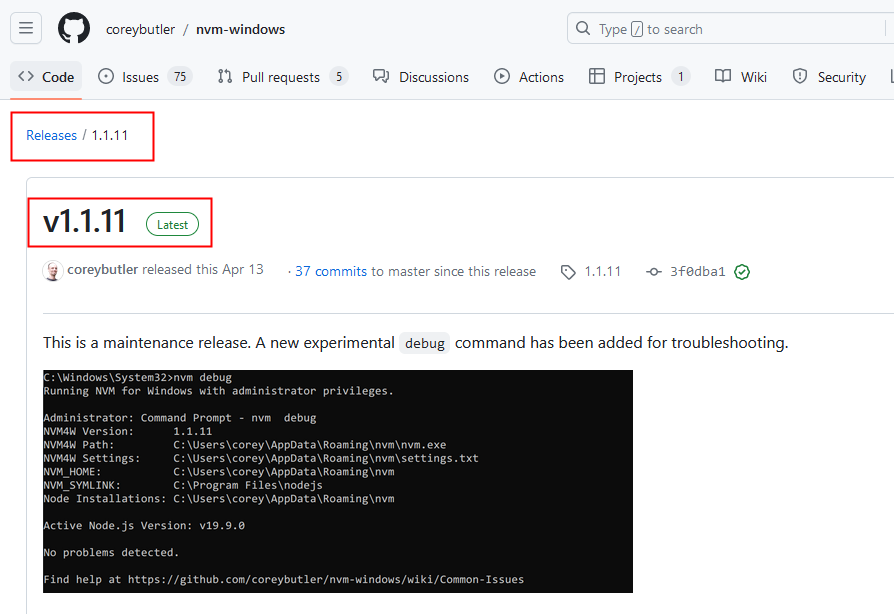This screenshot has height=614, width=894.
Task: Open commit 3f0dba1 link
Action: tap(697, 271)
